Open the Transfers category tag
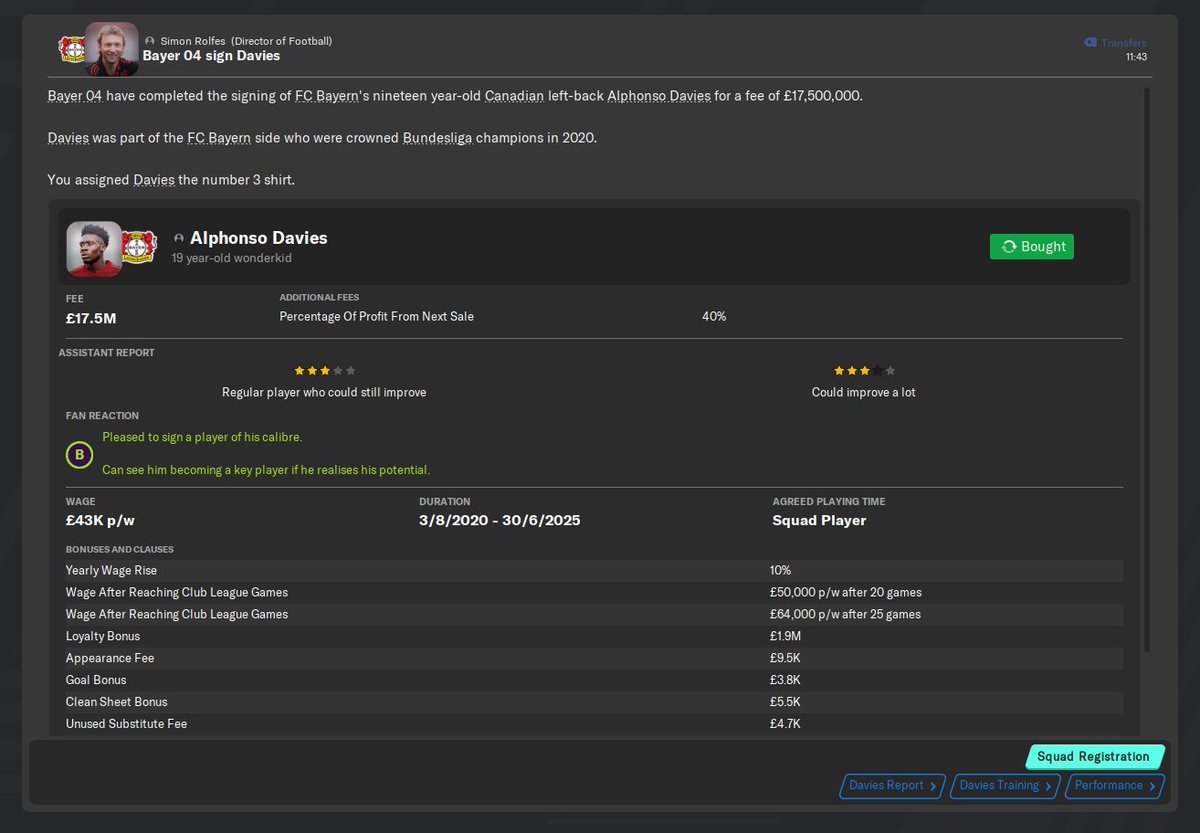Image resolution: width=1200 pixels, height=833 pixels. tap(1115, 43)
